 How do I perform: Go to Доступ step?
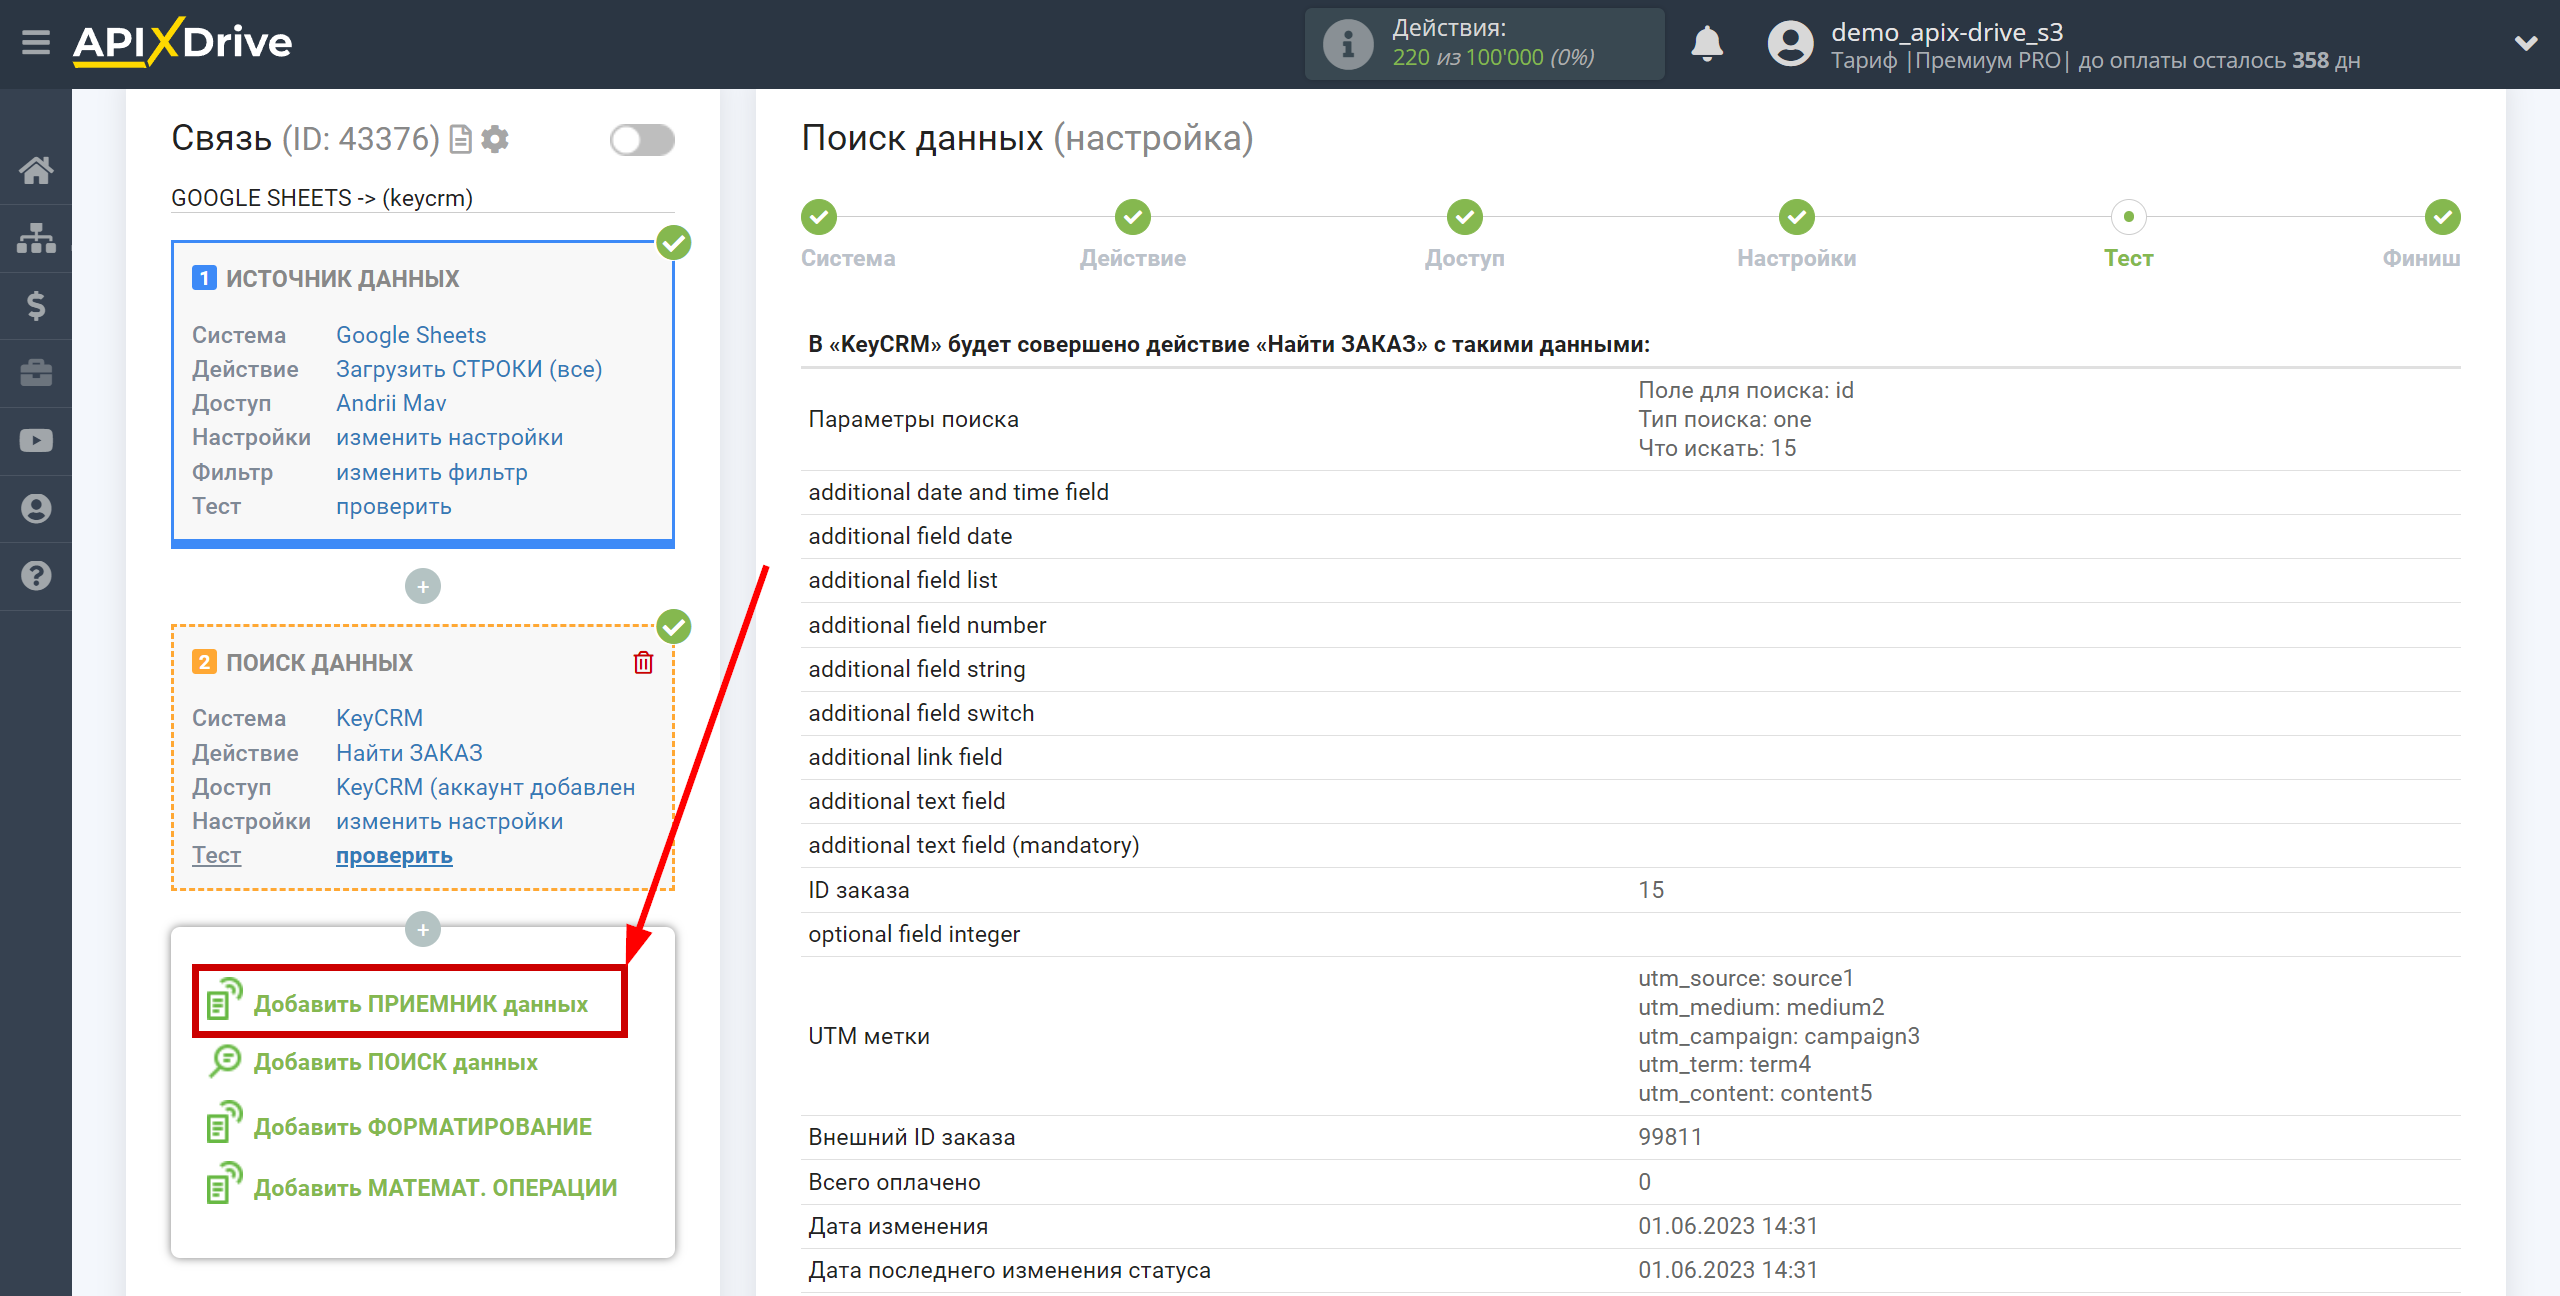tap(1464, 217)
